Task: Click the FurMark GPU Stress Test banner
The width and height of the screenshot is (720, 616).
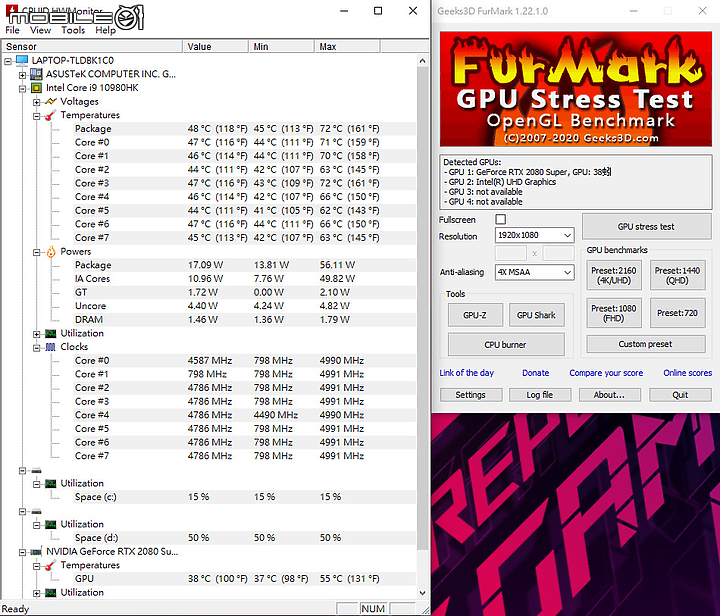Action: tap(576, 89)
